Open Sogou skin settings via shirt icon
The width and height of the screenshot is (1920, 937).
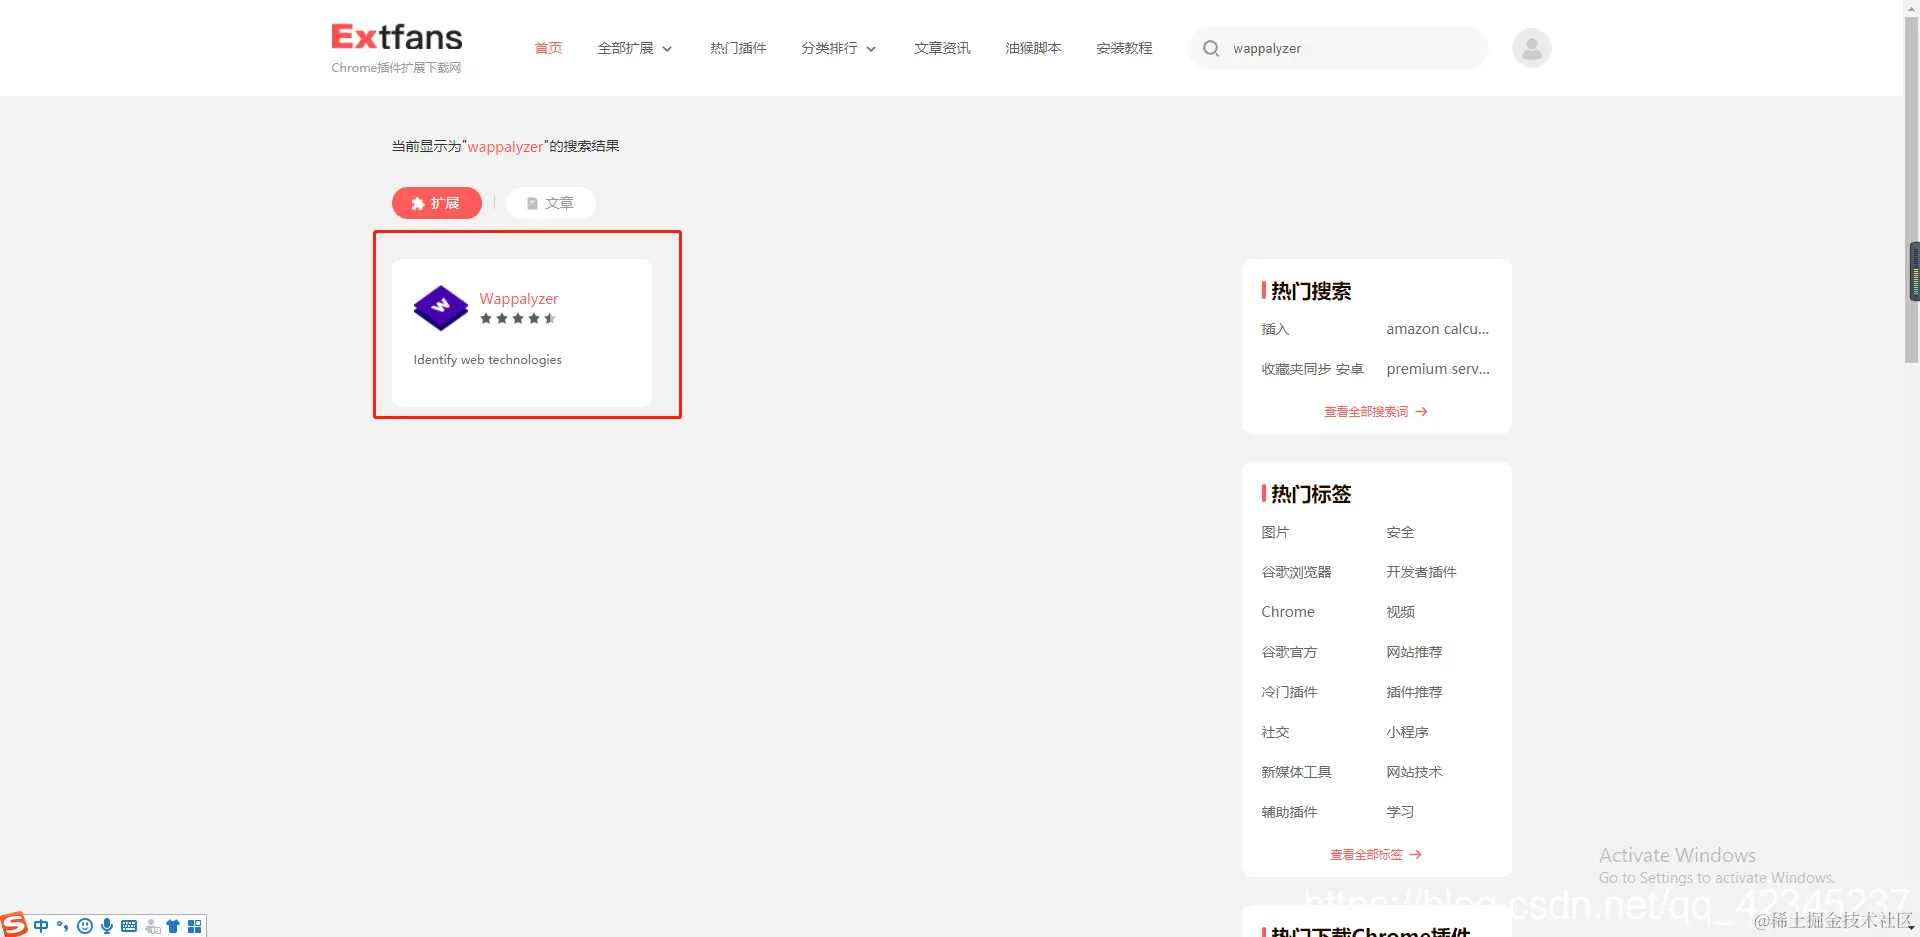click(173, 926)
